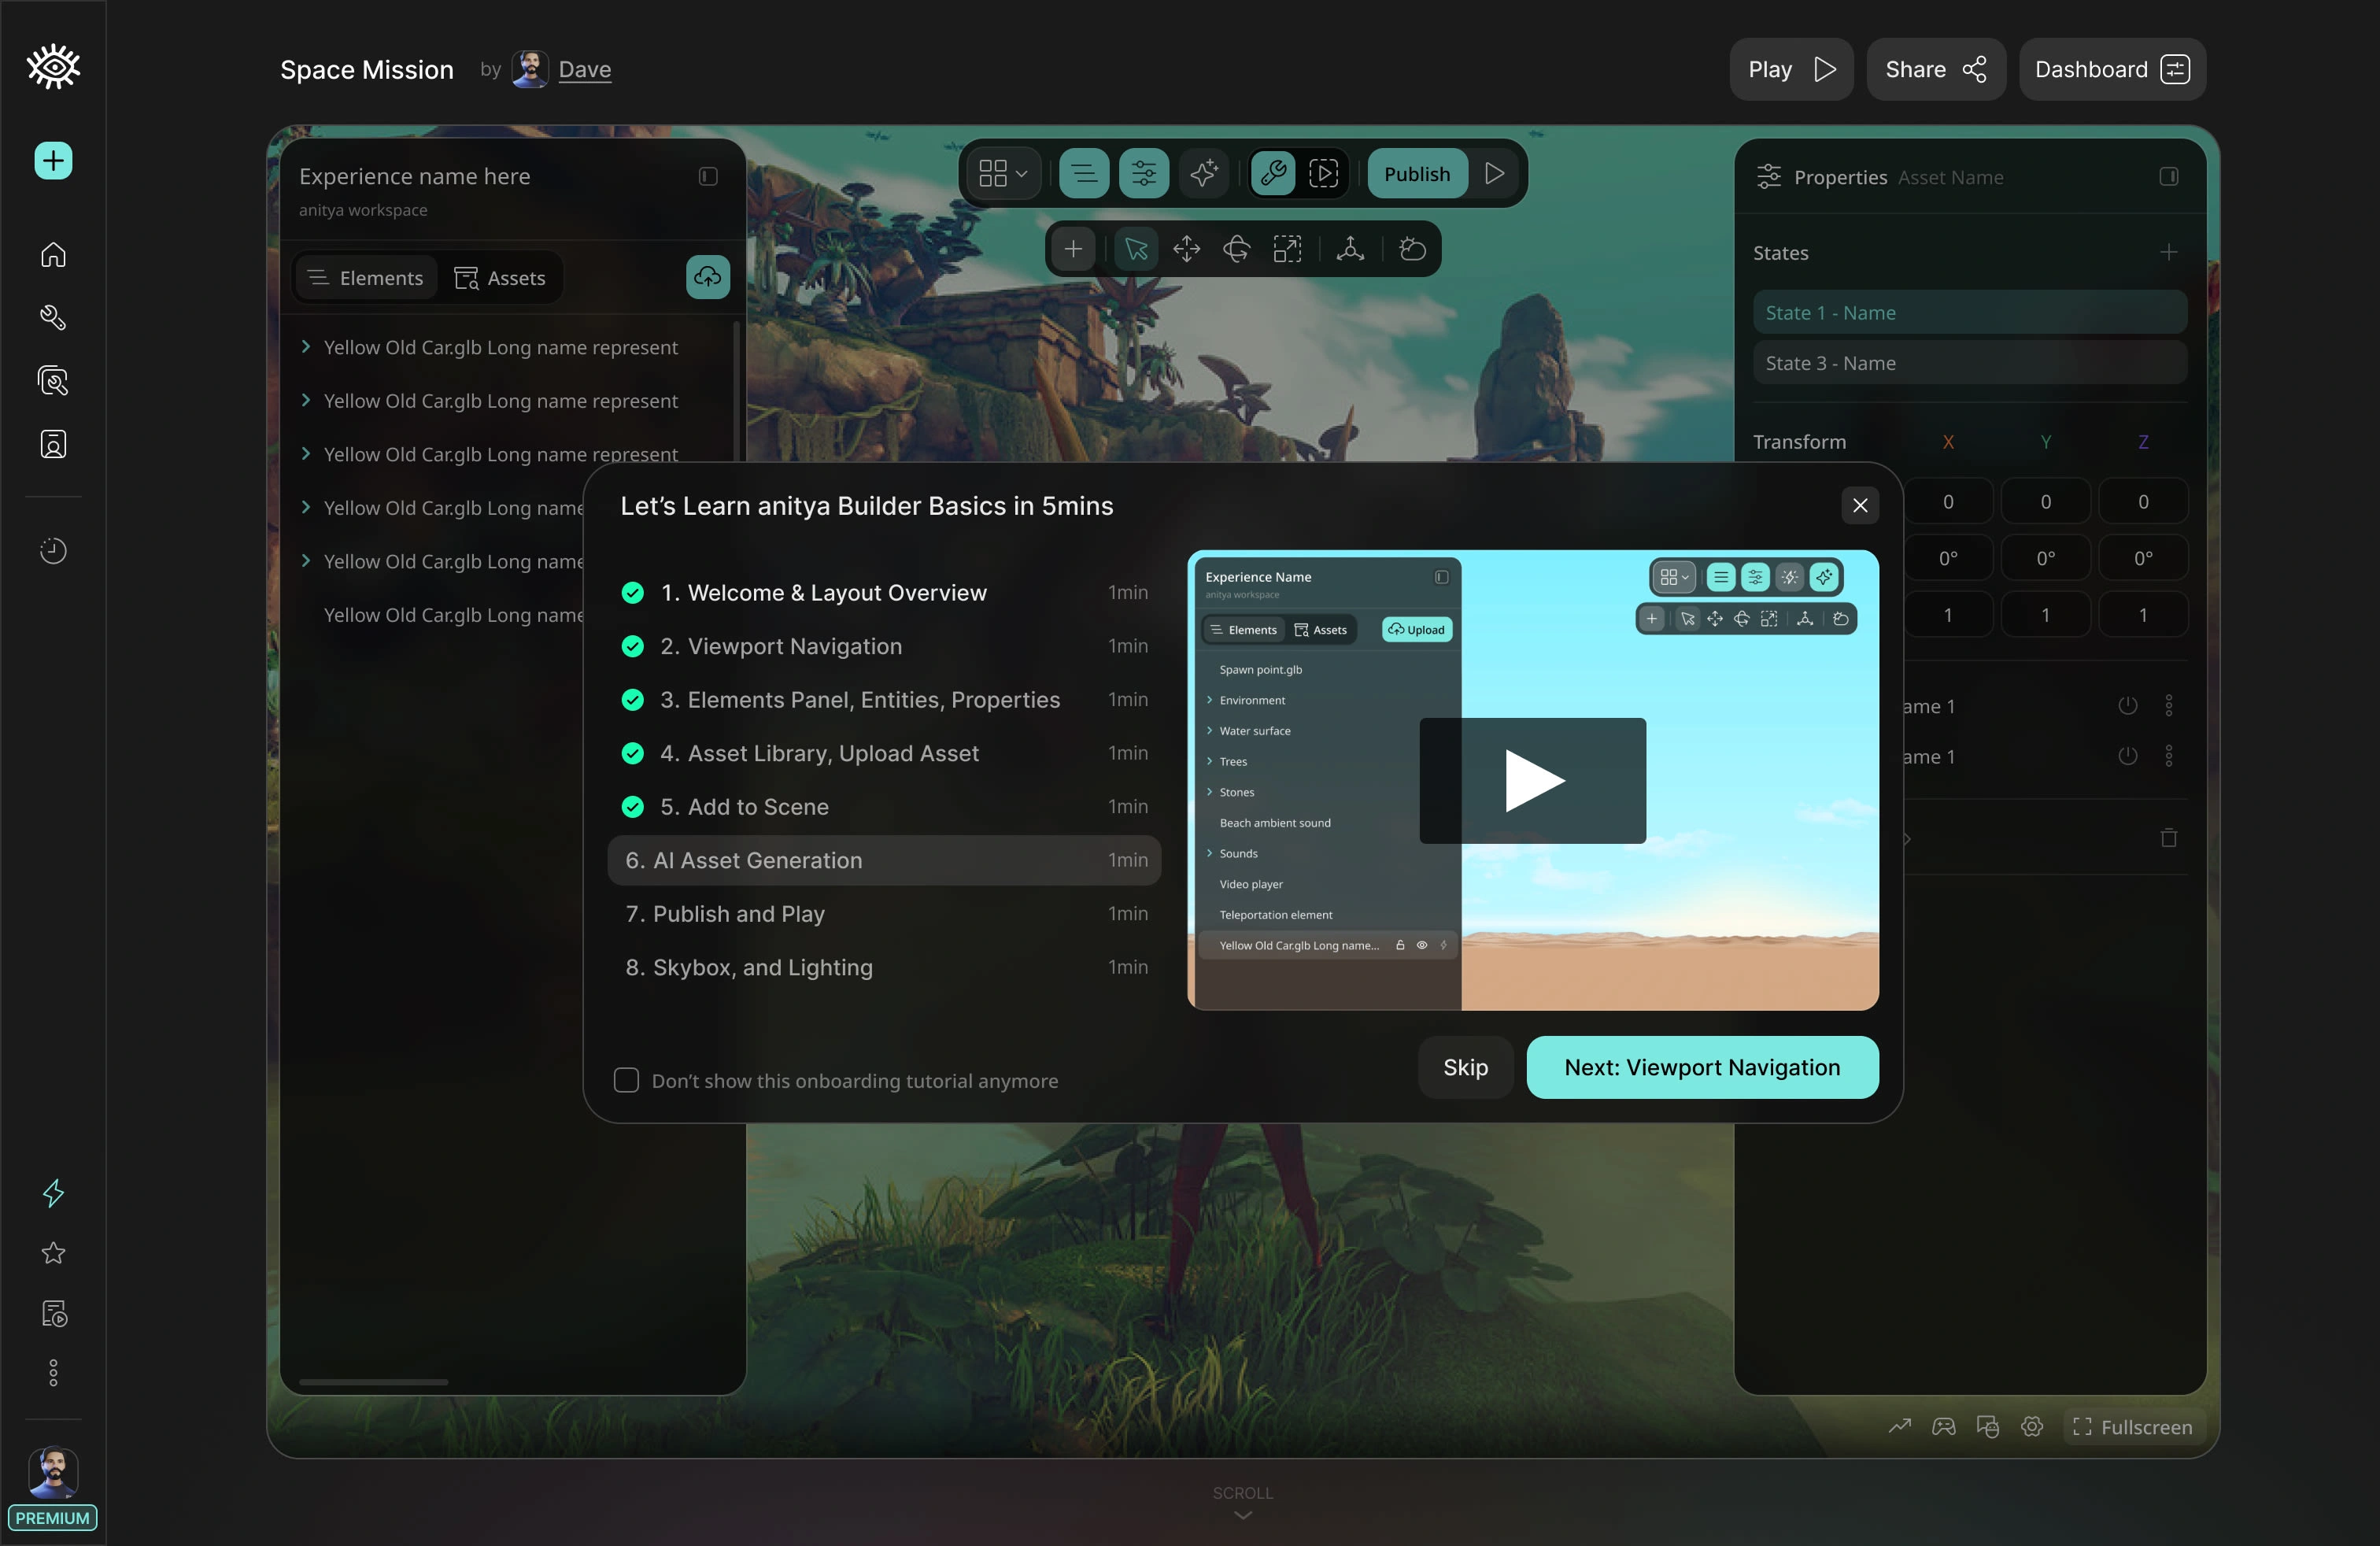Collapse the Properties panel with its toggle icon
Viewport: 2380px width, 1546px height.
coord(2168,177)
